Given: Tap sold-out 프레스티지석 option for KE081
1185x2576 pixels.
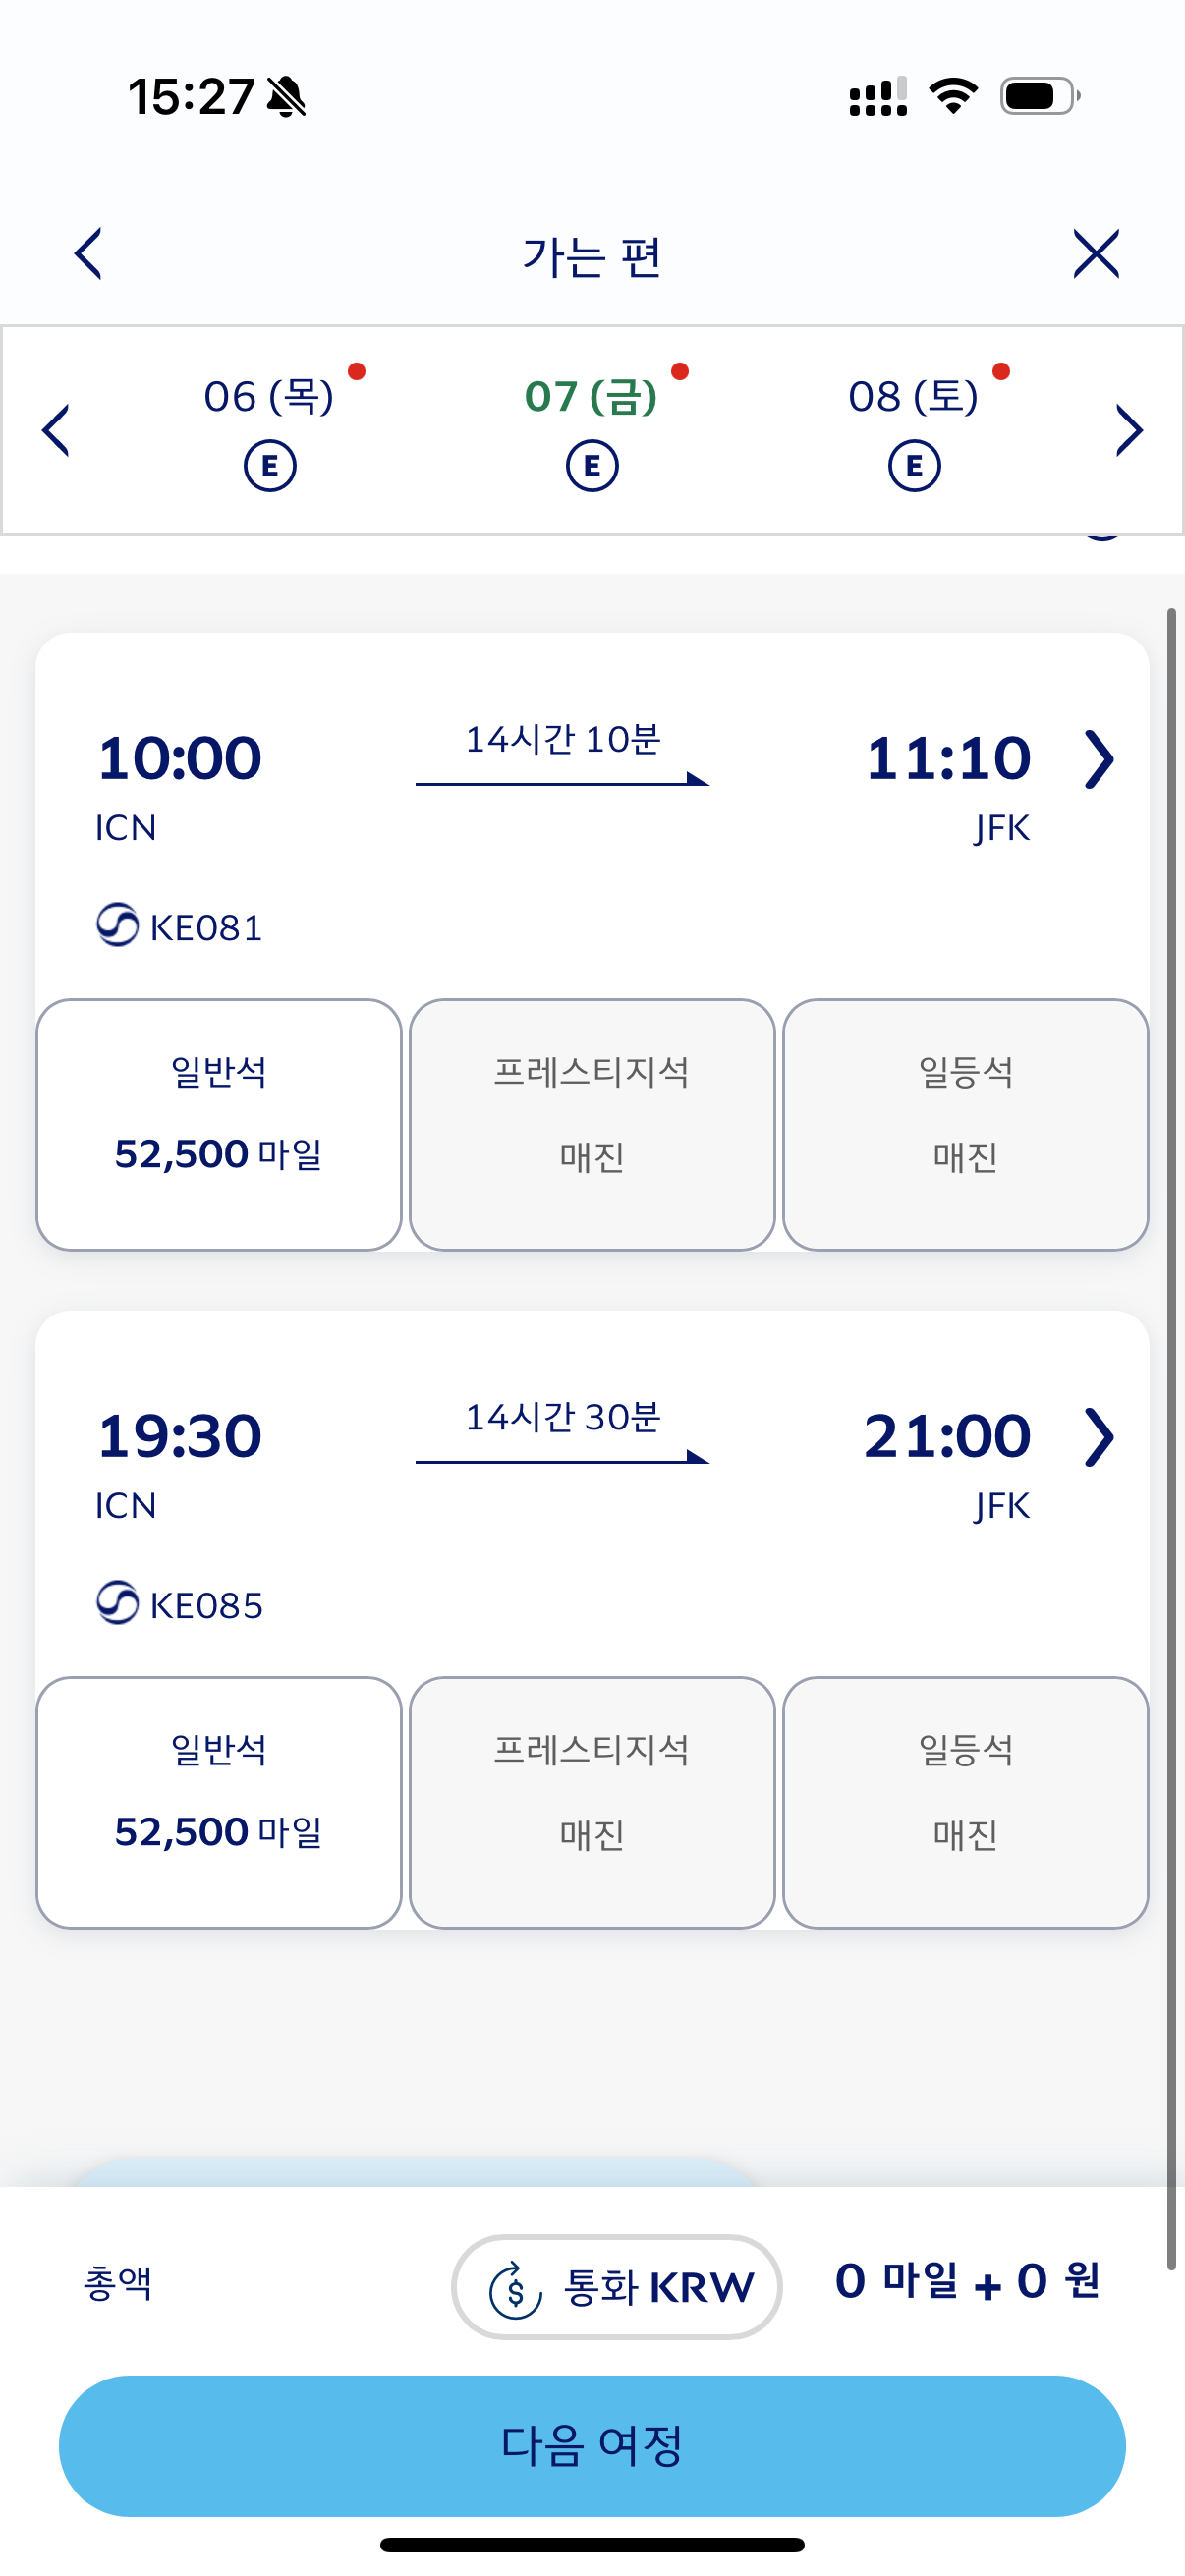Looking at the screenshot, I should tap(592, 1124).
